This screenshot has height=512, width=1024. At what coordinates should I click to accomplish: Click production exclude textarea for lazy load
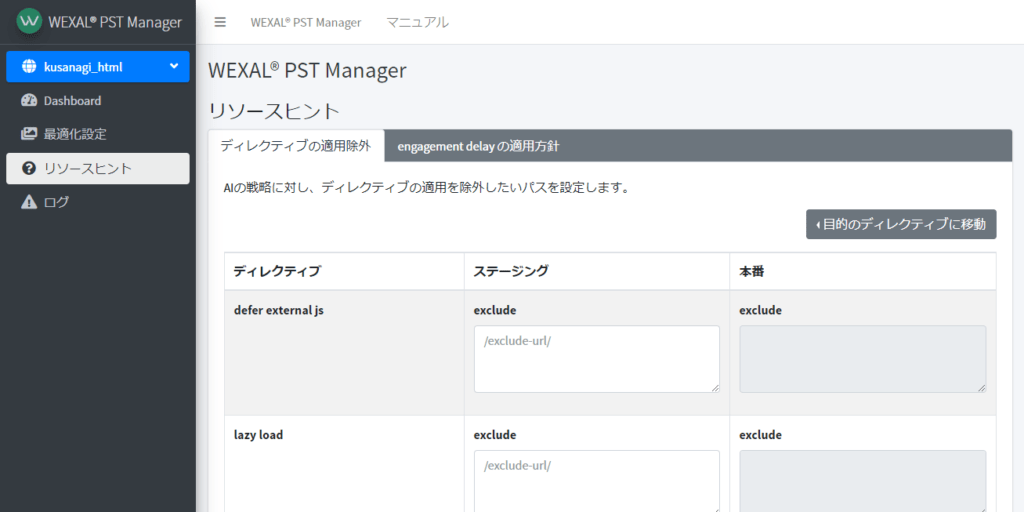[863, 481]
